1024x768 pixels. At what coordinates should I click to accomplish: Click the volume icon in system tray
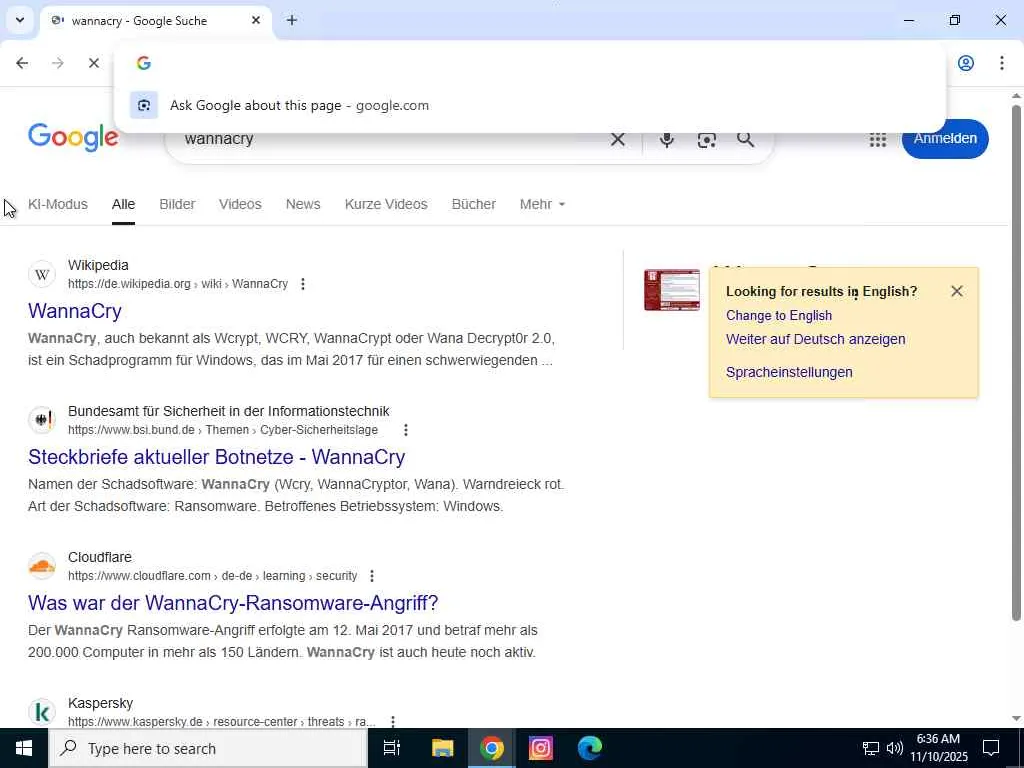click(x=895, y=748)
